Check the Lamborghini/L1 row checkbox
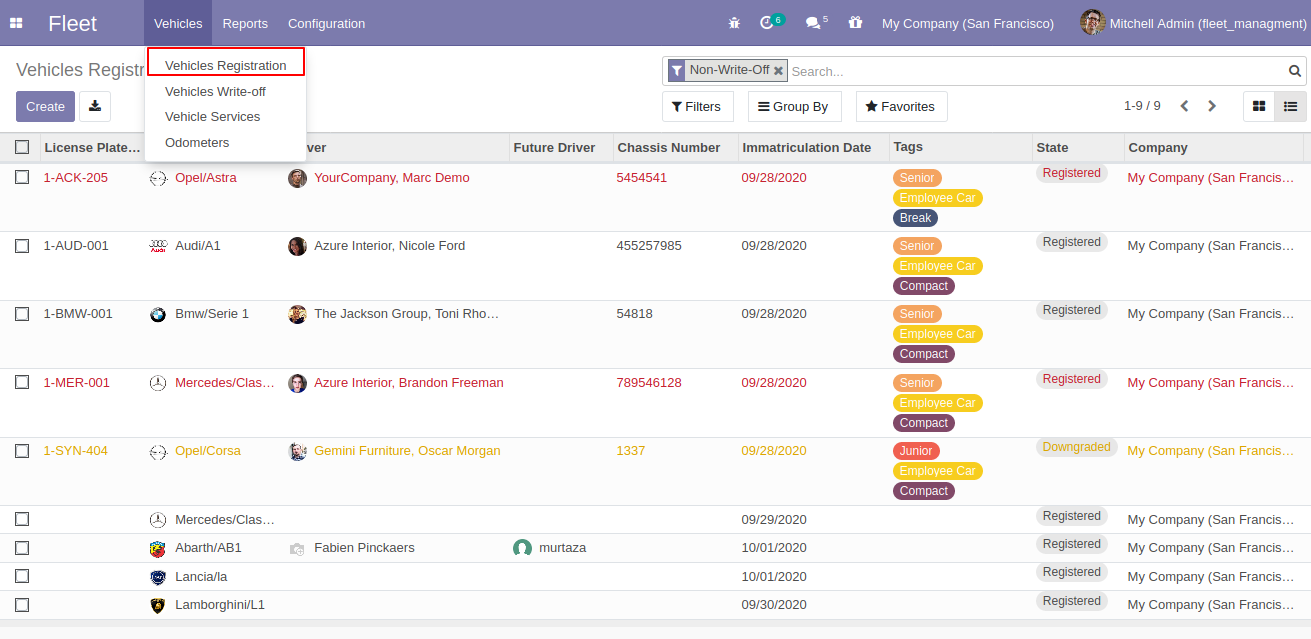 click(x=22, y=604)
